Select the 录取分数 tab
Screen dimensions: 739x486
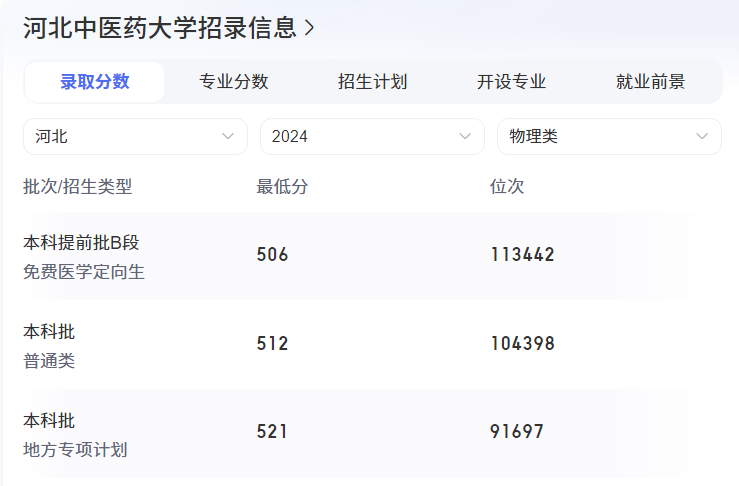94,82
